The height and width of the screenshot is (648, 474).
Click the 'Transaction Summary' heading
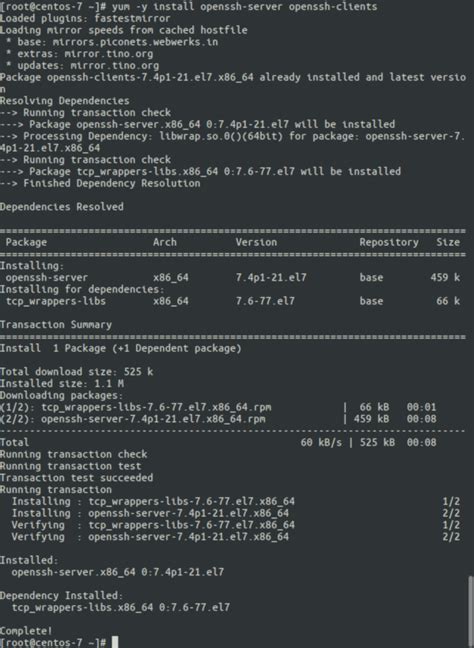56,324
